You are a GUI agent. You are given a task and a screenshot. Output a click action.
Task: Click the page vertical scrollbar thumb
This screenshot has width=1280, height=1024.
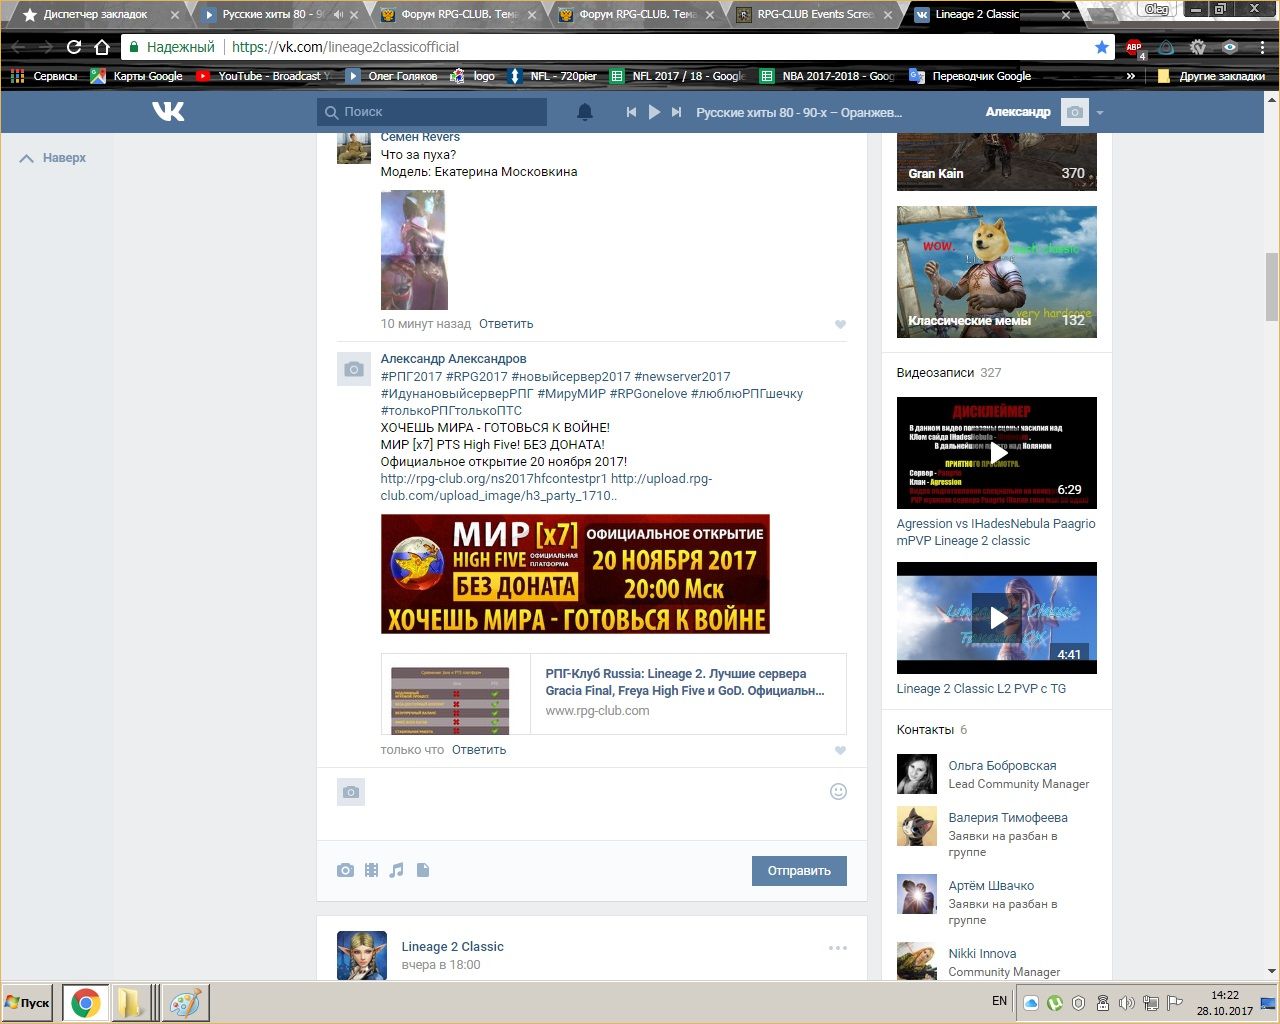coord(1271,286)
